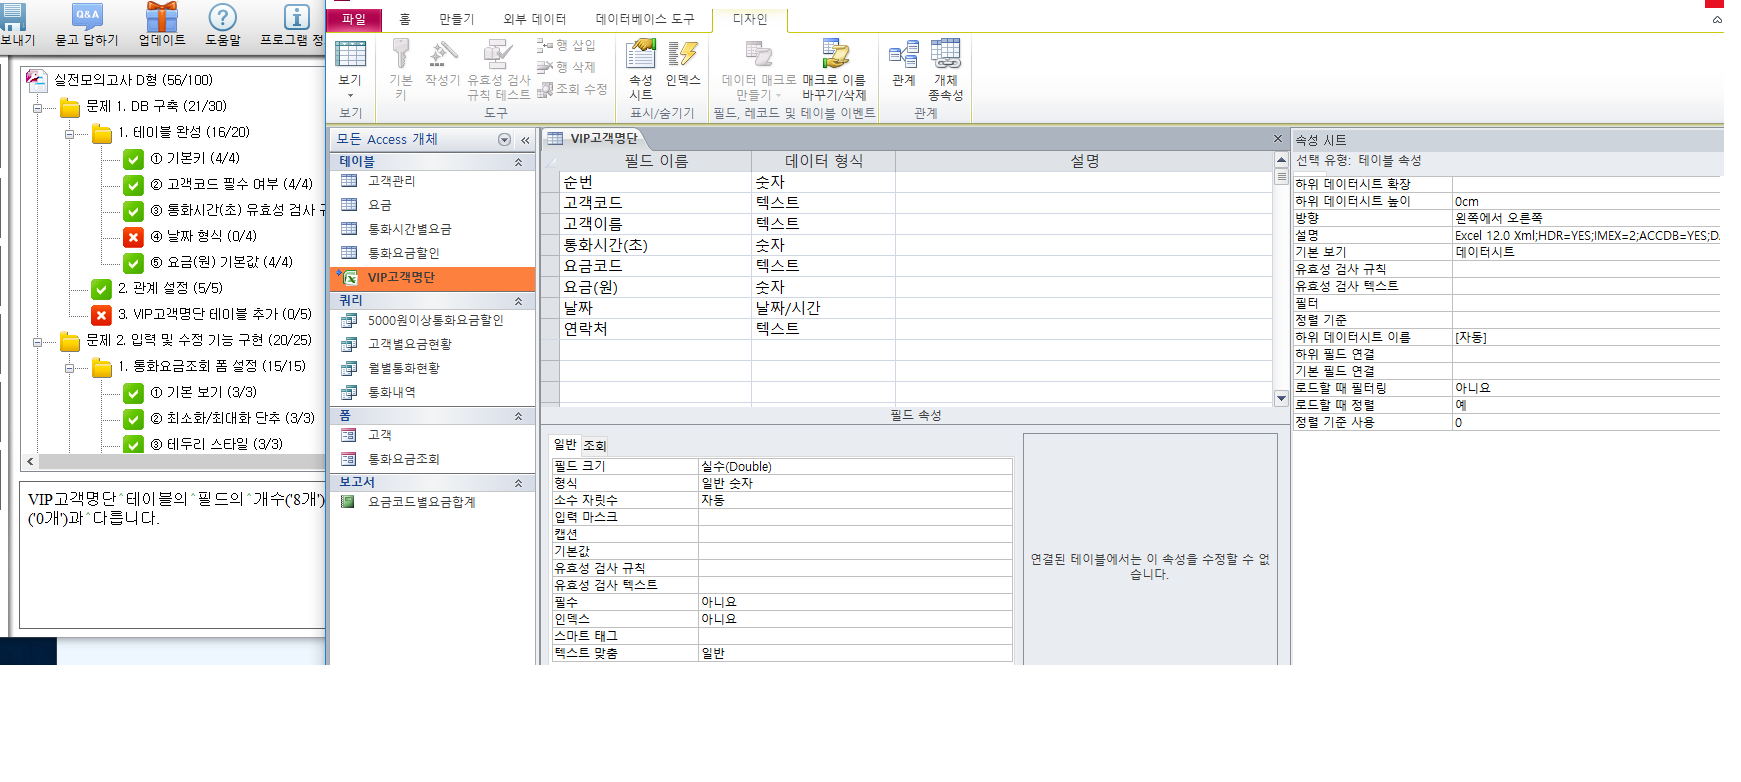Collapse the 문제 1. DB 구축 tree node

point(38,107)
